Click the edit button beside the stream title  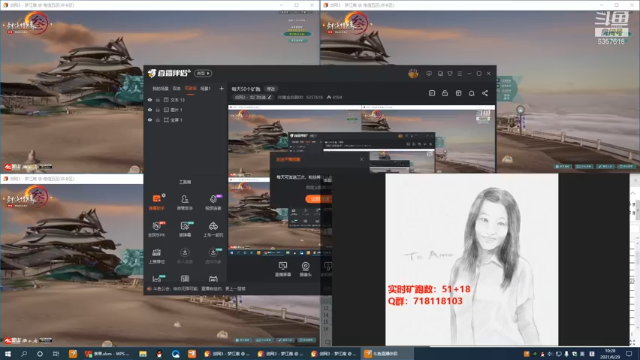tap(271, 89)
